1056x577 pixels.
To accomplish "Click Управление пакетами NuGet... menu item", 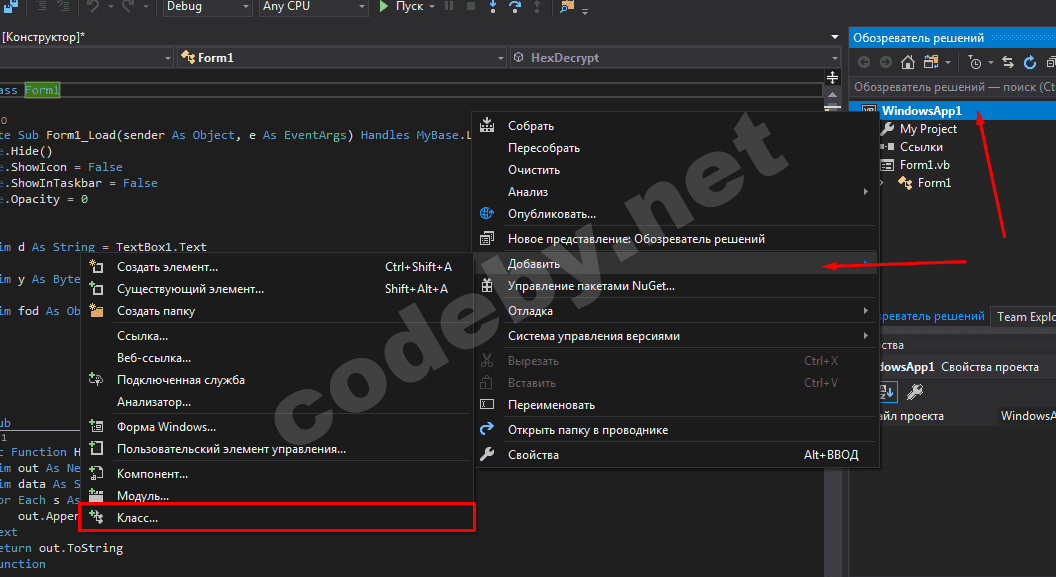I will click(591, 286).
